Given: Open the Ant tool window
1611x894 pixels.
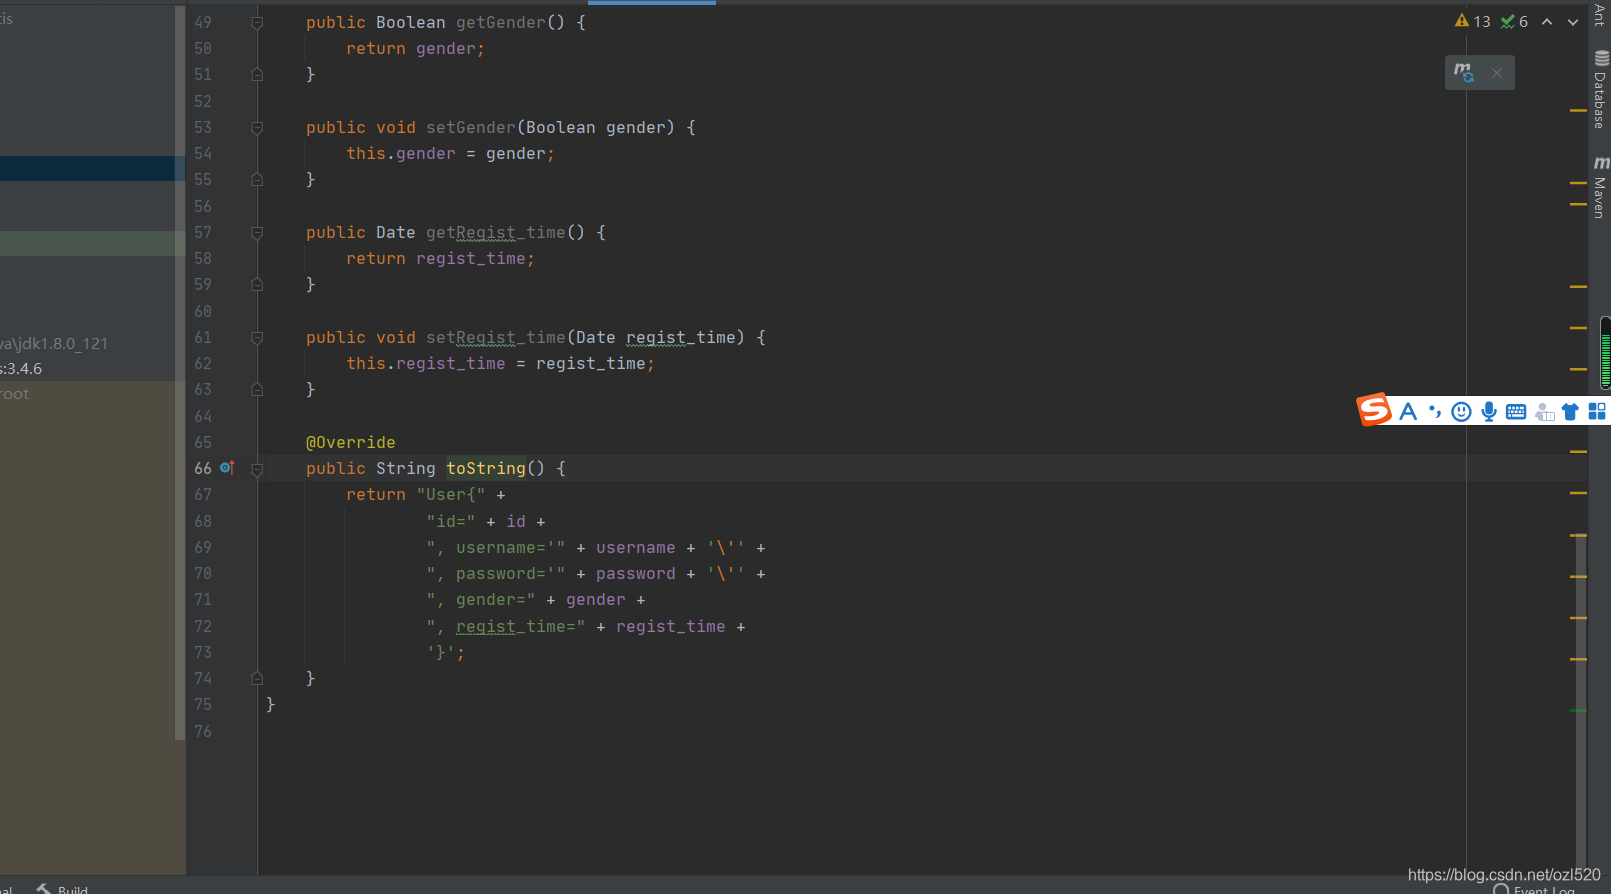Looking at the screenshot, I should pyautogui.click(x=1600, y=13).
